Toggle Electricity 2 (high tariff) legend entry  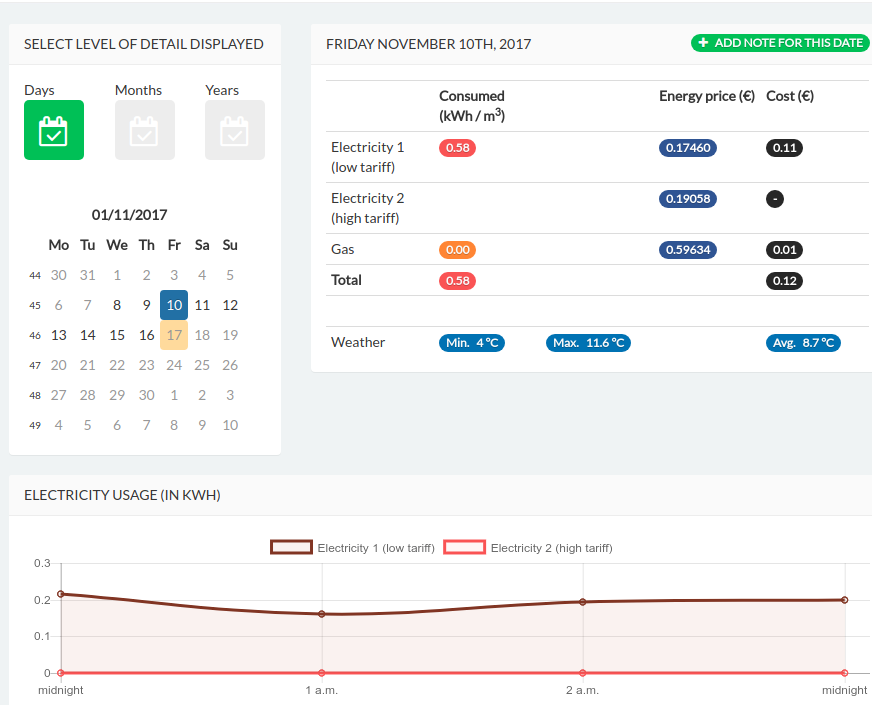click(x=528, y=548)
